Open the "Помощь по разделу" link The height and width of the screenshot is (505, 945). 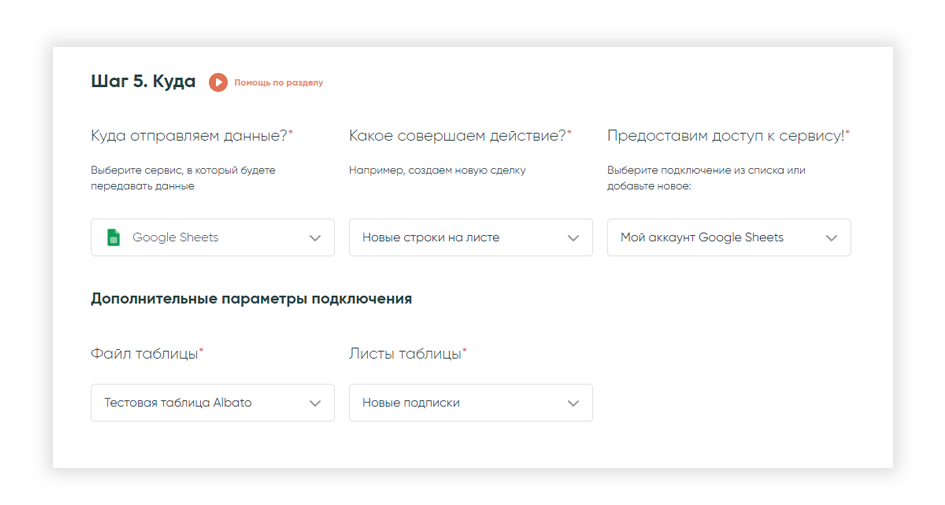tap(278, 83)
